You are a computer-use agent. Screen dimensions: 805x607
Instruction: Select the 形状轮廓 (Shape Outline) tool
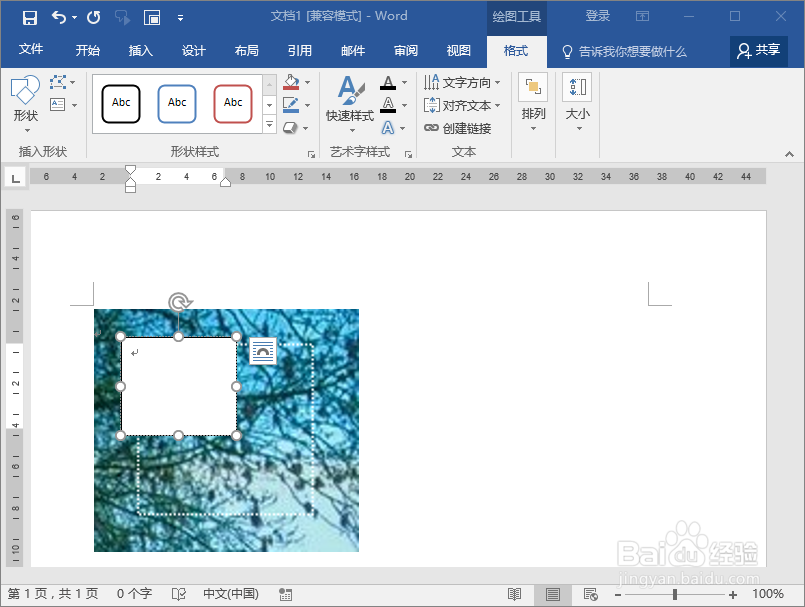[290, 103]
